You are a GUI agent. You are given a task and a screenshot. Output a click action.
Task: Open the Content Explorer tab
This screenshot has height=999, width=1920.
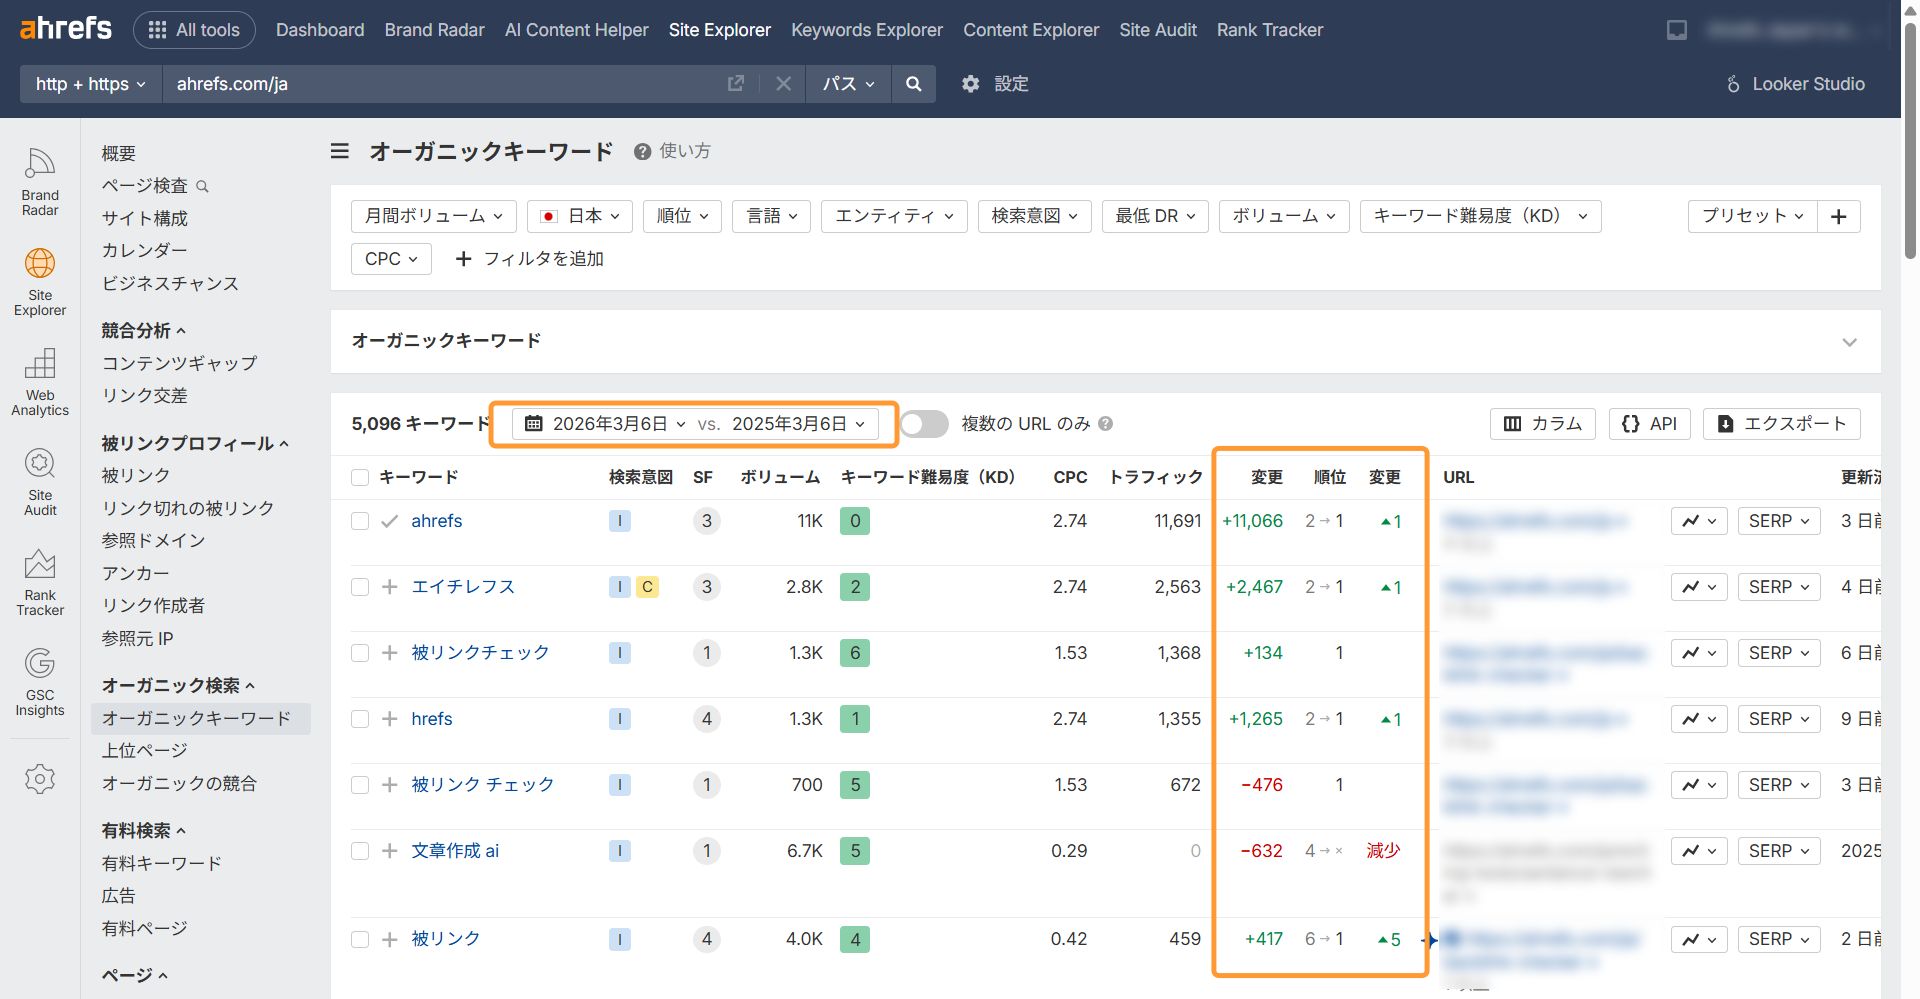pyautogui.click(x=1030, y=29)
